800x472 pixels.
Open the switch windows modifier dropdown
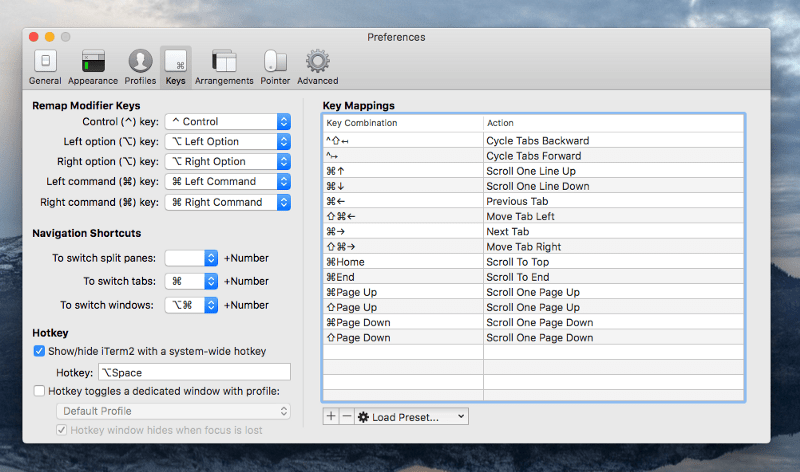pos(191,305)
